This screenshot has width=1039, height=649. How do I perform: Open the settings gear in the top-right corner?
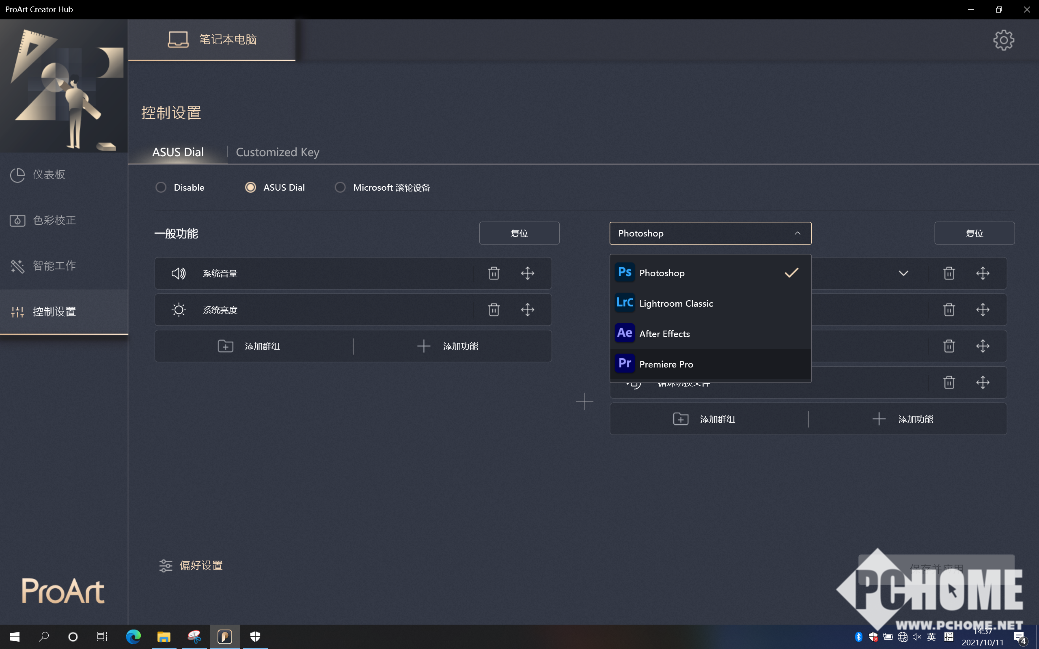tap(1003, 40)
